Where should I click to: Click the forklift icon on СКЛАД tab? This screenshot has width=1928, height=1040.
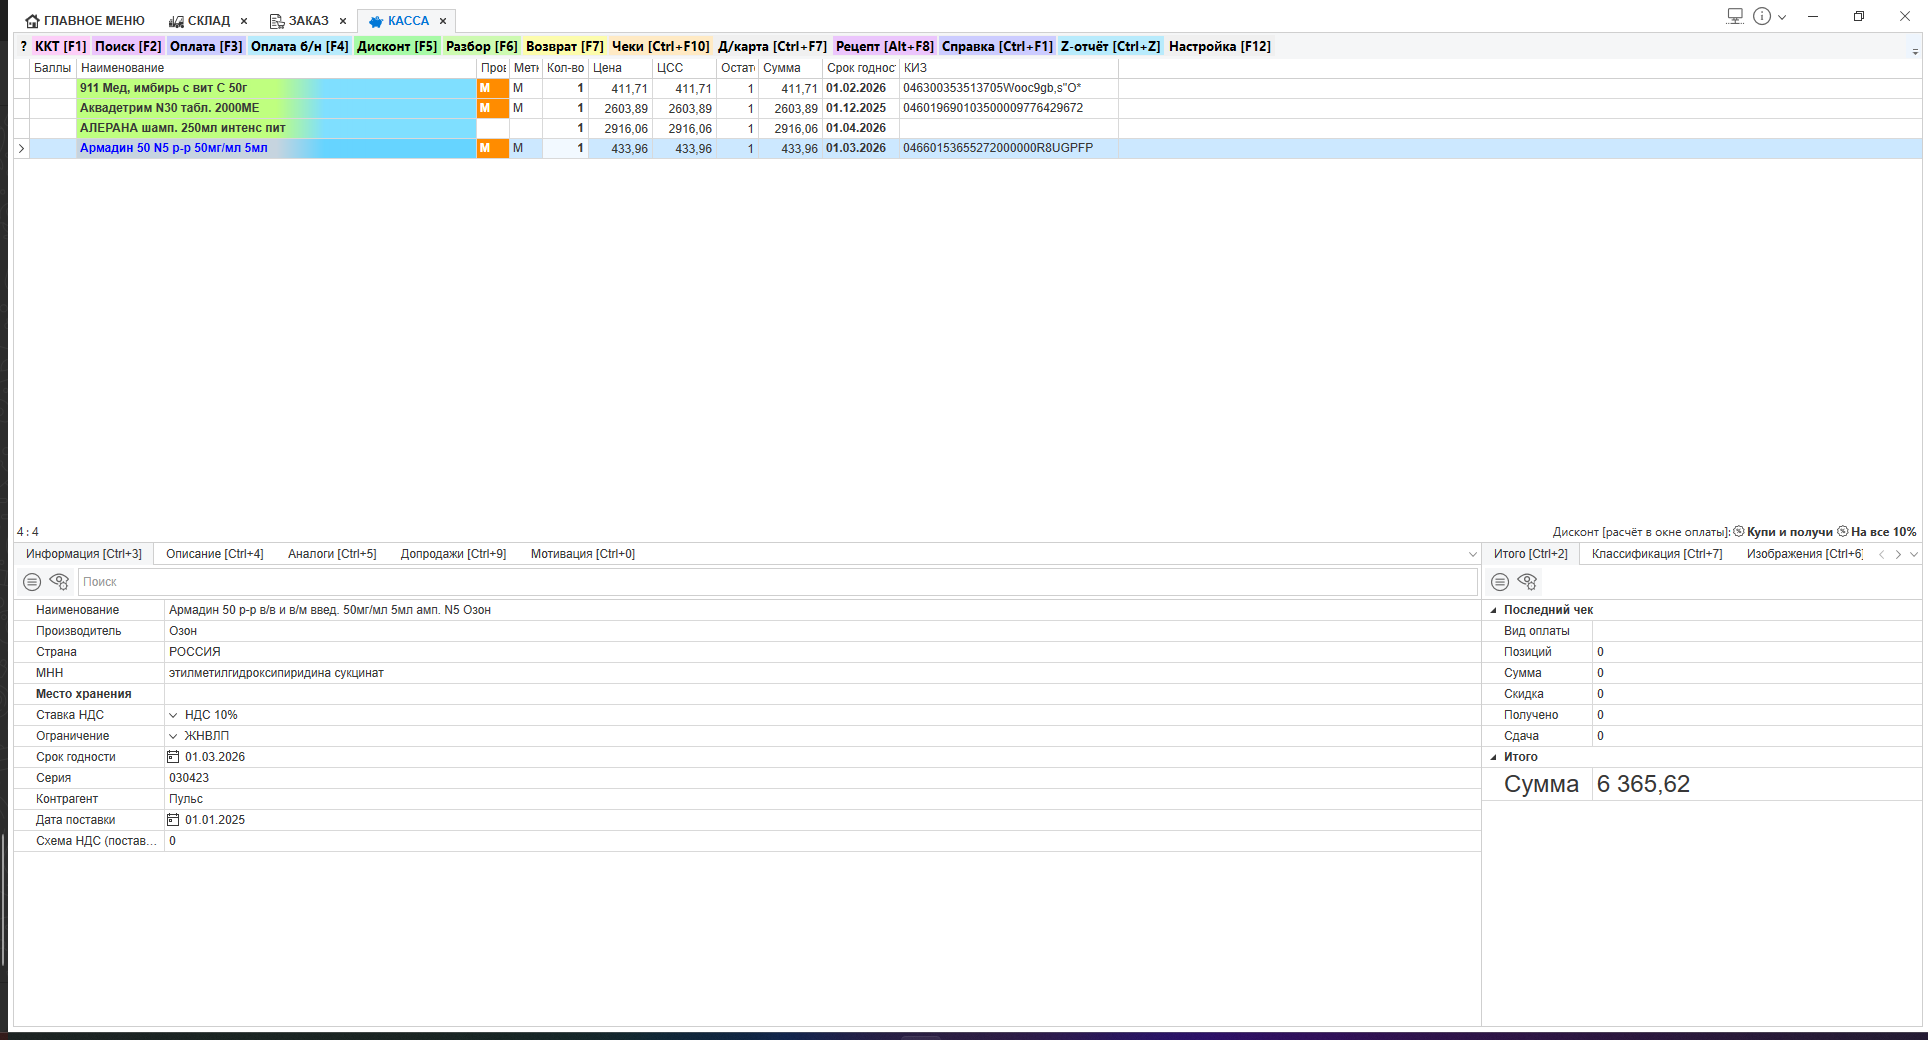point(177,21)
